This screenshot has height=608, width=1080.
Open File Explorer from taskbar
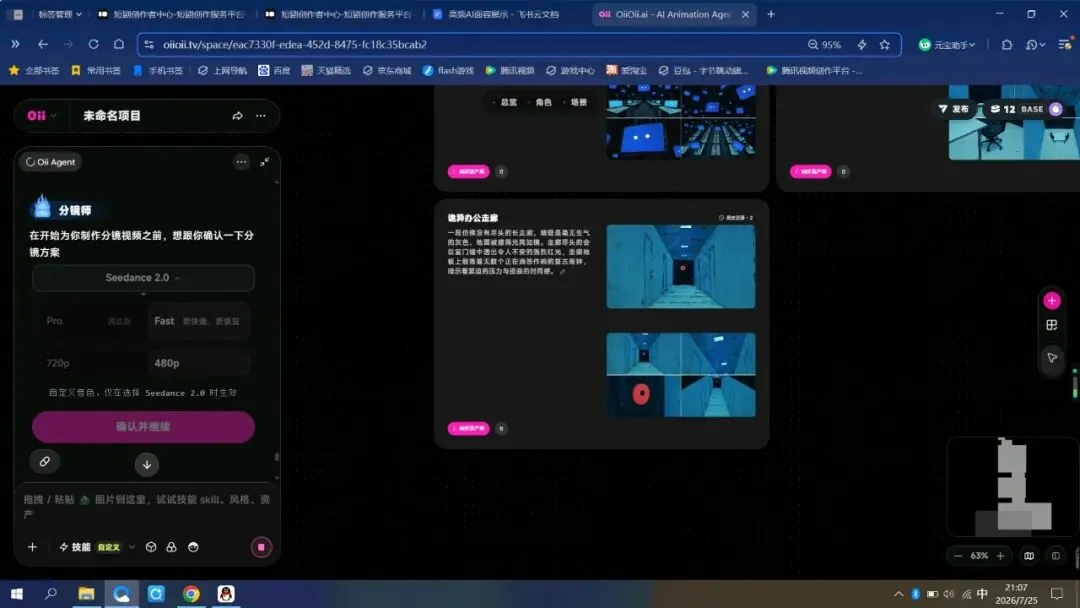pyautogui.click(x=86, y=594)
